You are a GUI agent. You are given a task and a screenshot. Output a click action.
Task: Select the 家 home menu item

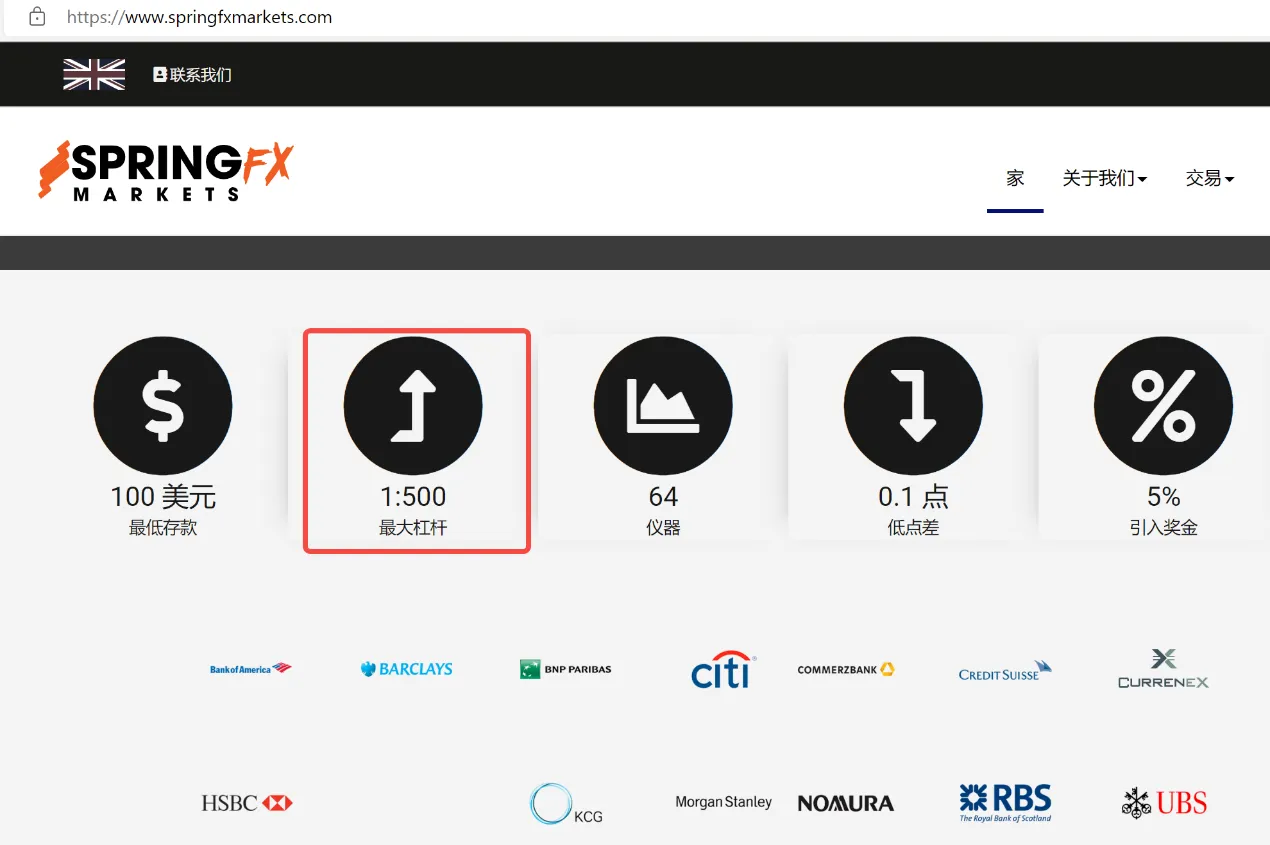coord(1015,178)
